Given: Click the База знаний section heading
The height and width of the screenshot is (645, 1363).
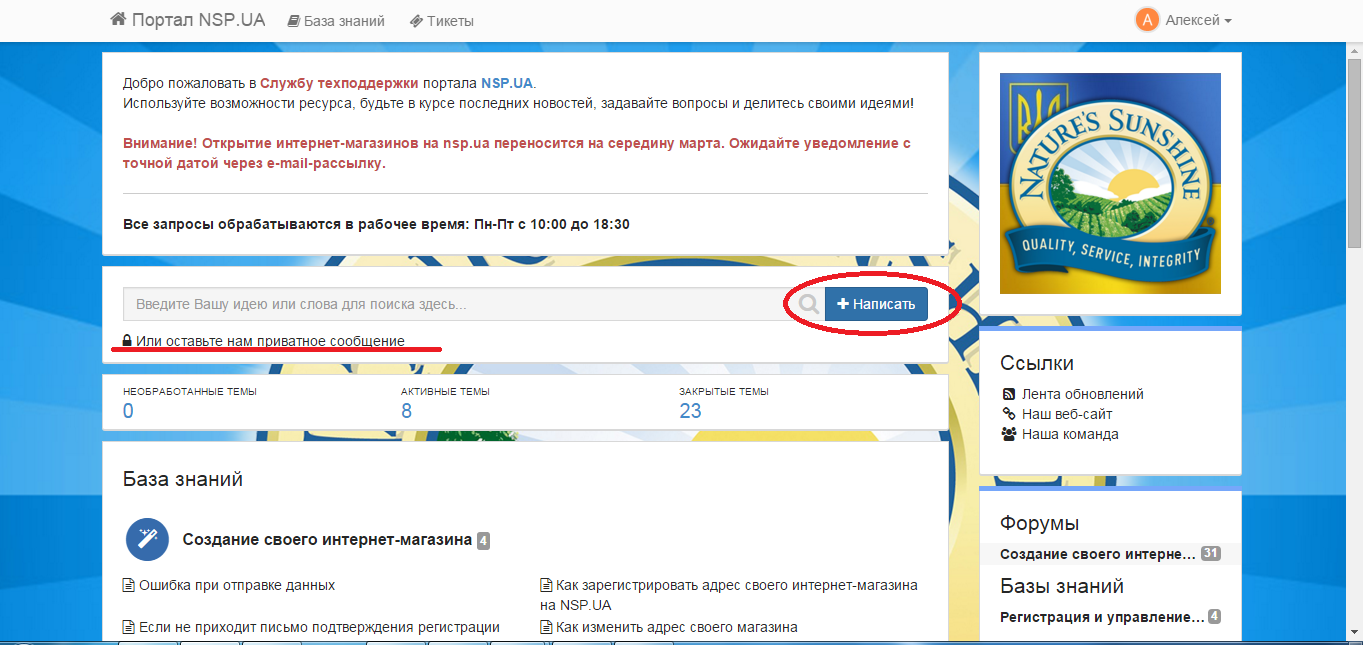Looking at the screenshot, I should click(x=183, y=479).
